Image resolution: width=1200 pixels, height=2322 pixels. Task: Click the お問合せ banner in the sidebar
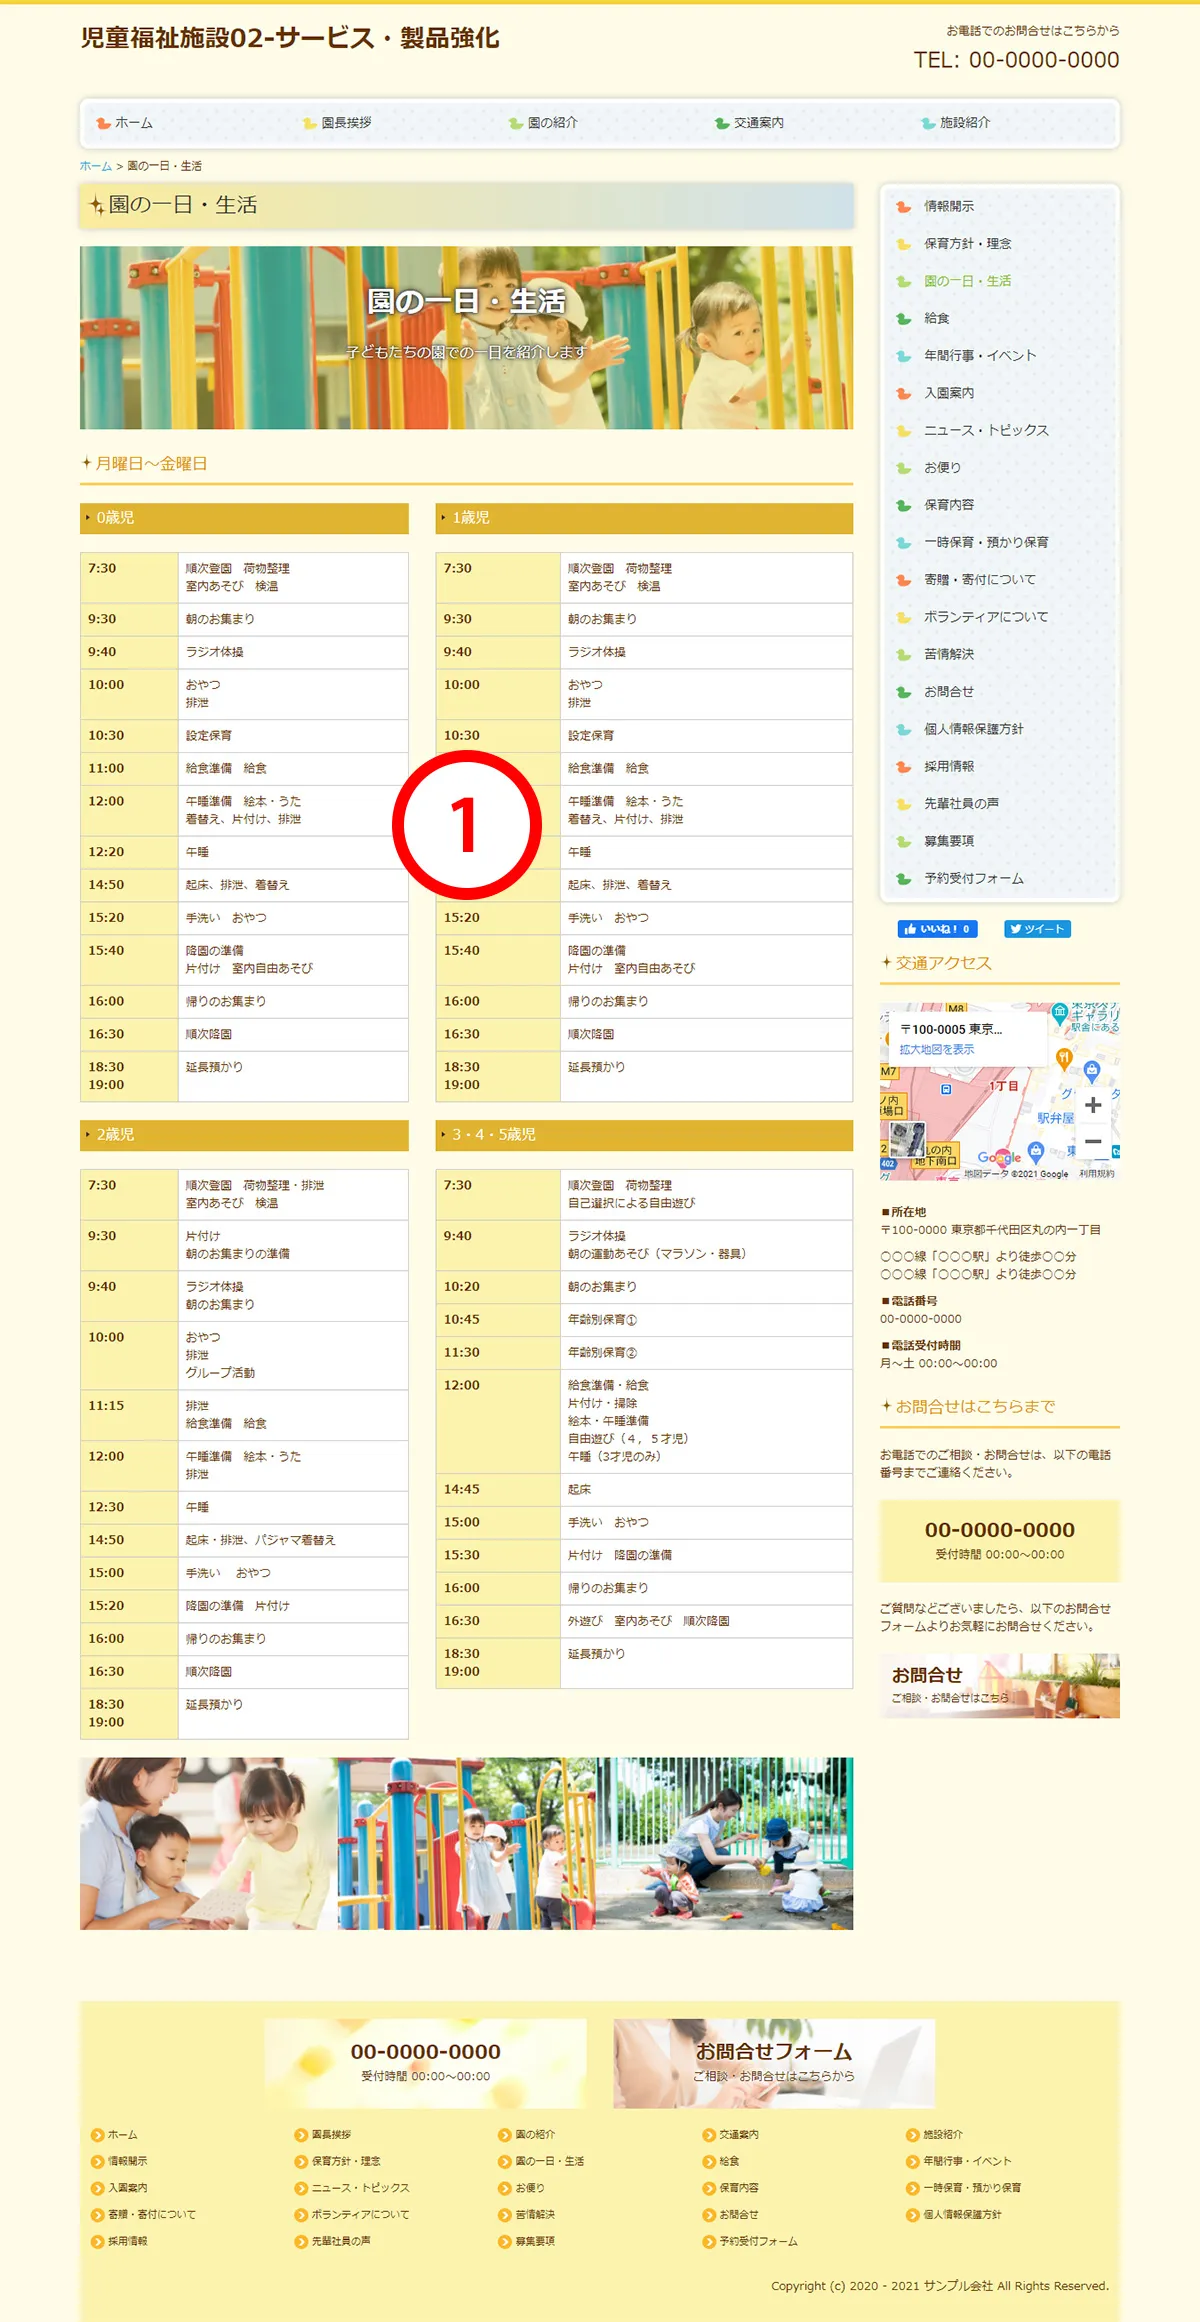999,1686
